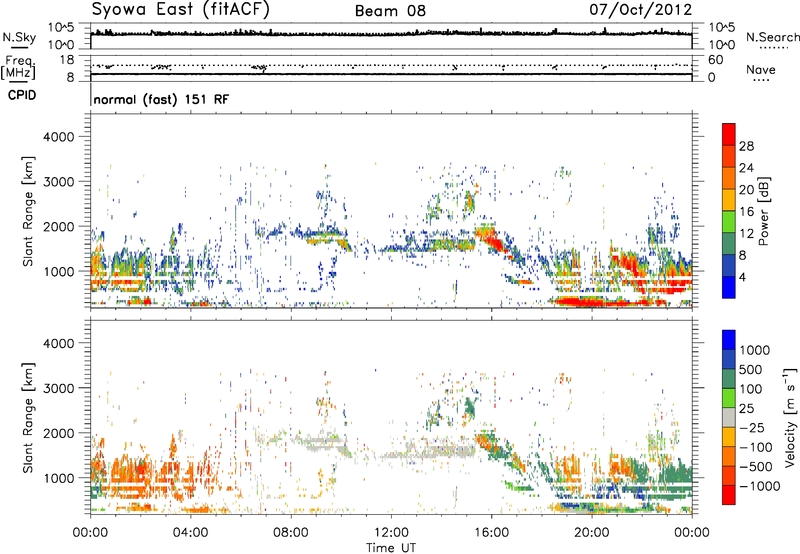Click the '18' frequency axis value

coord(67,60)
